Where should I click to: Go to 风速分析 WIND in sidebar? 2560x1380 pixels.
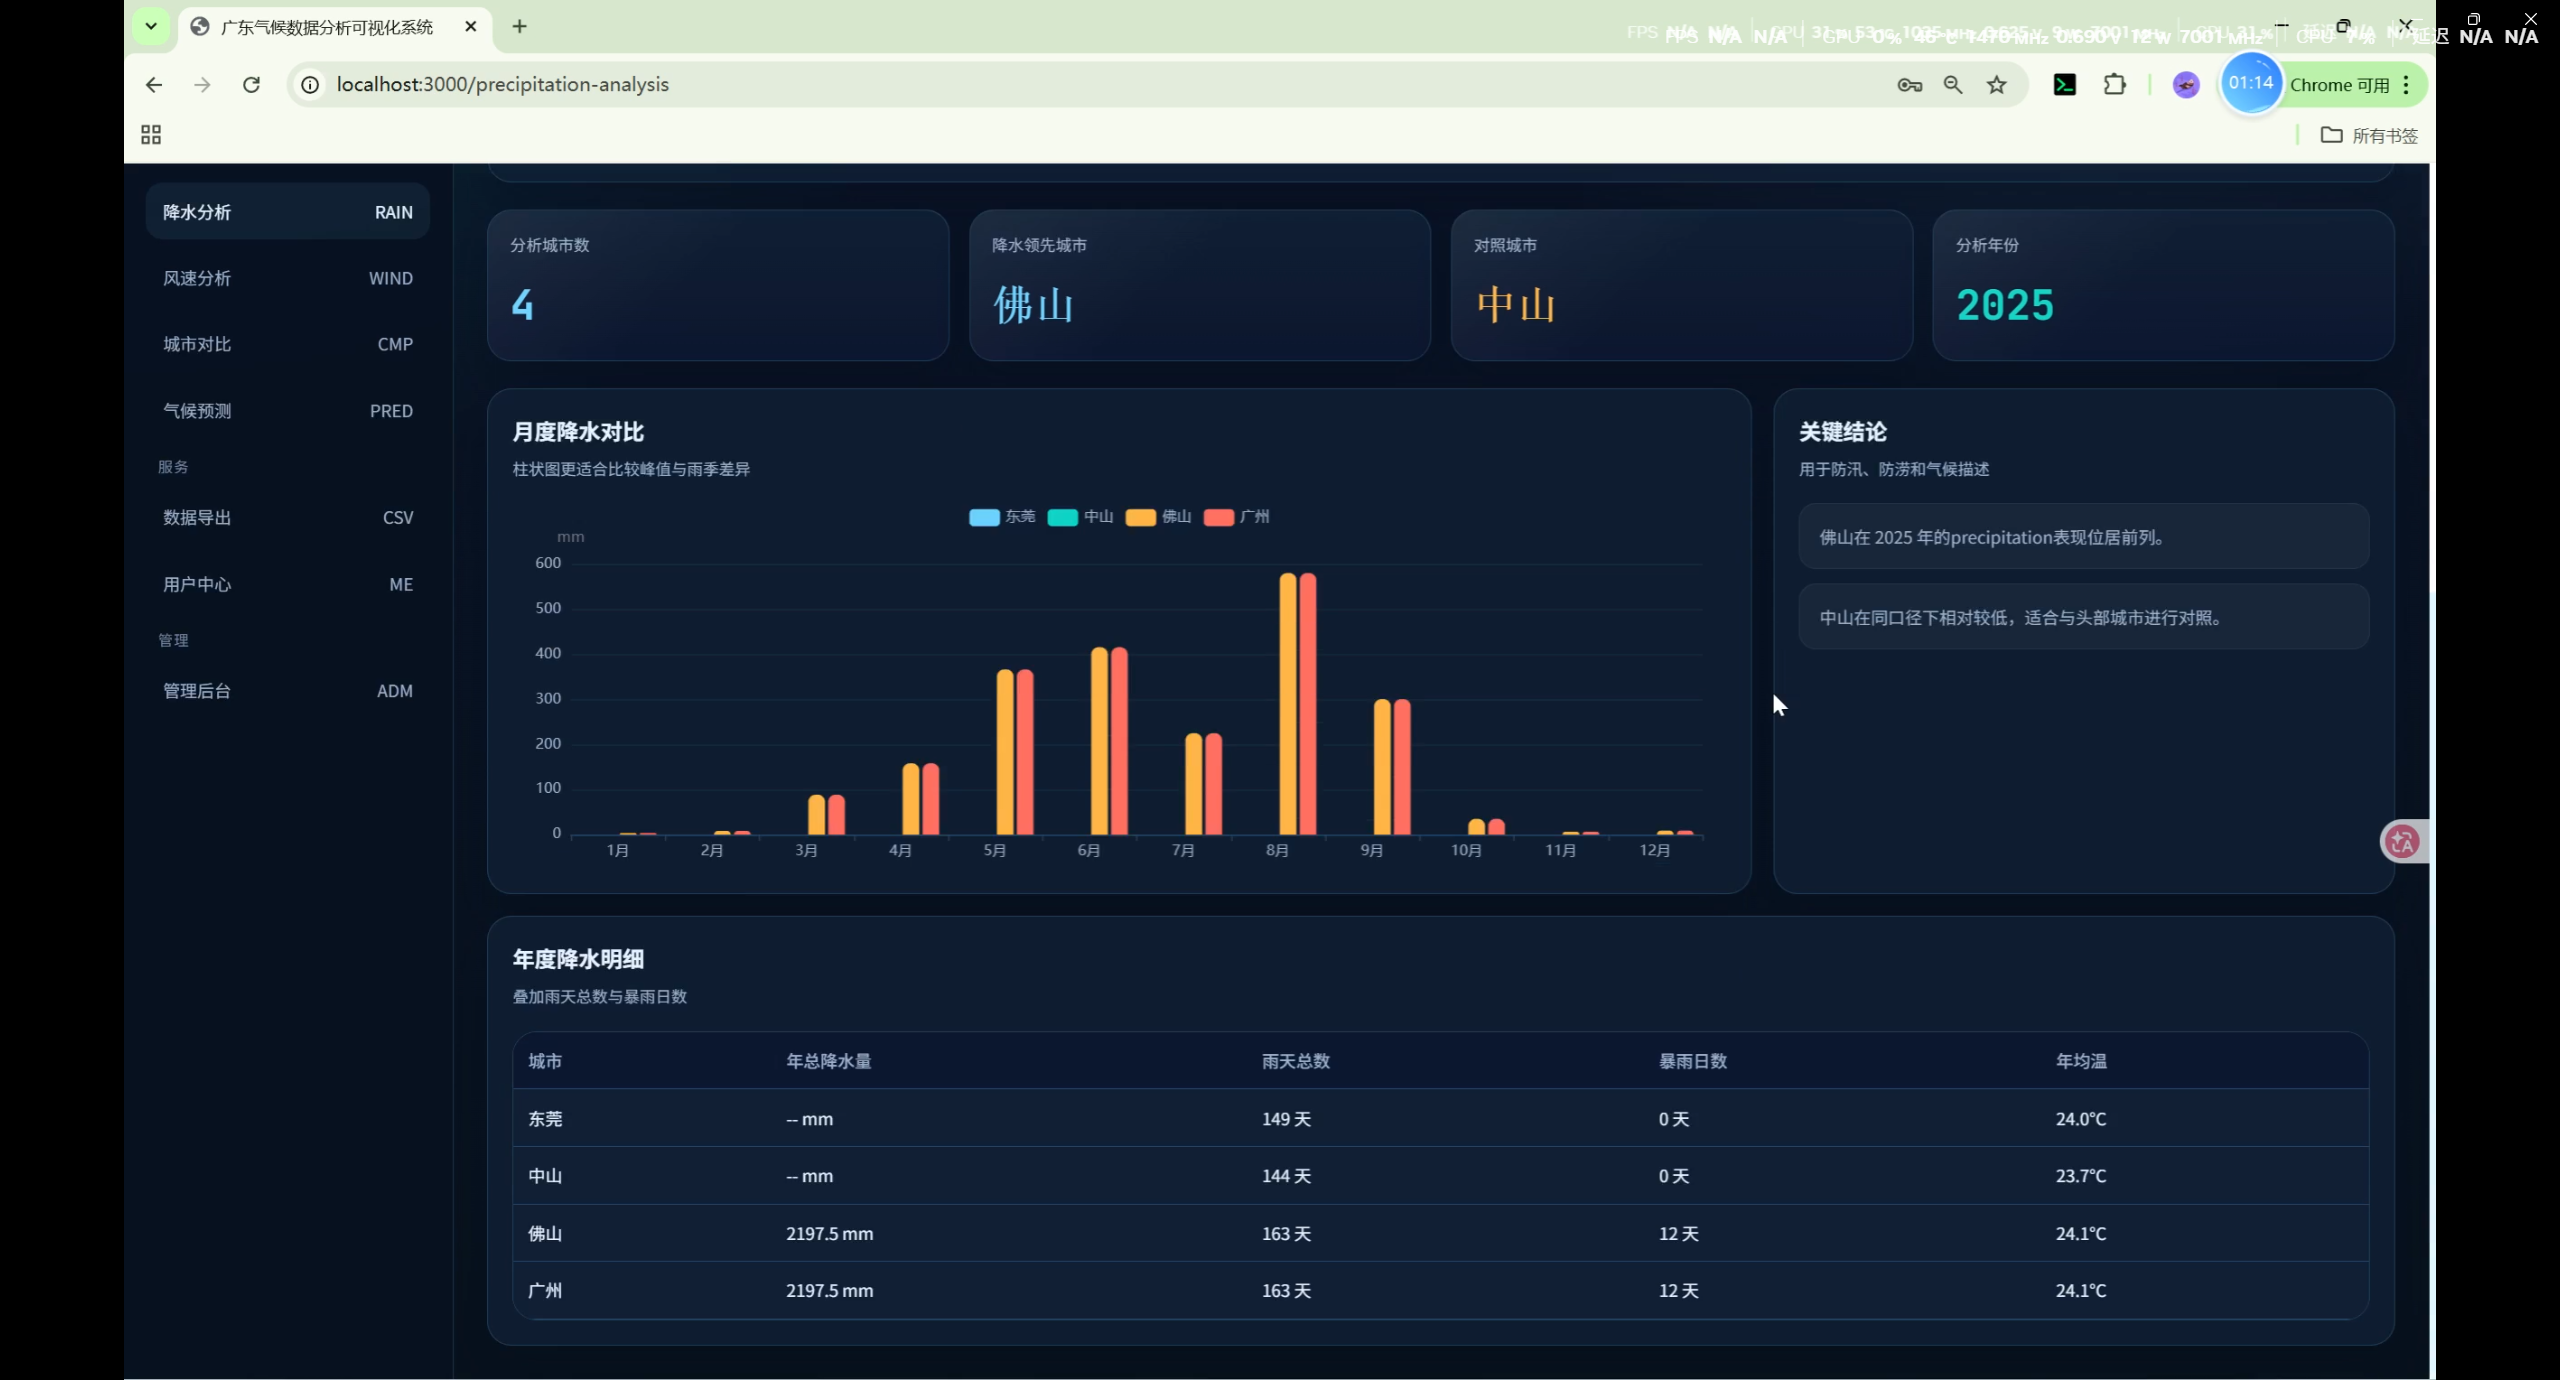(x=287, y=278)
